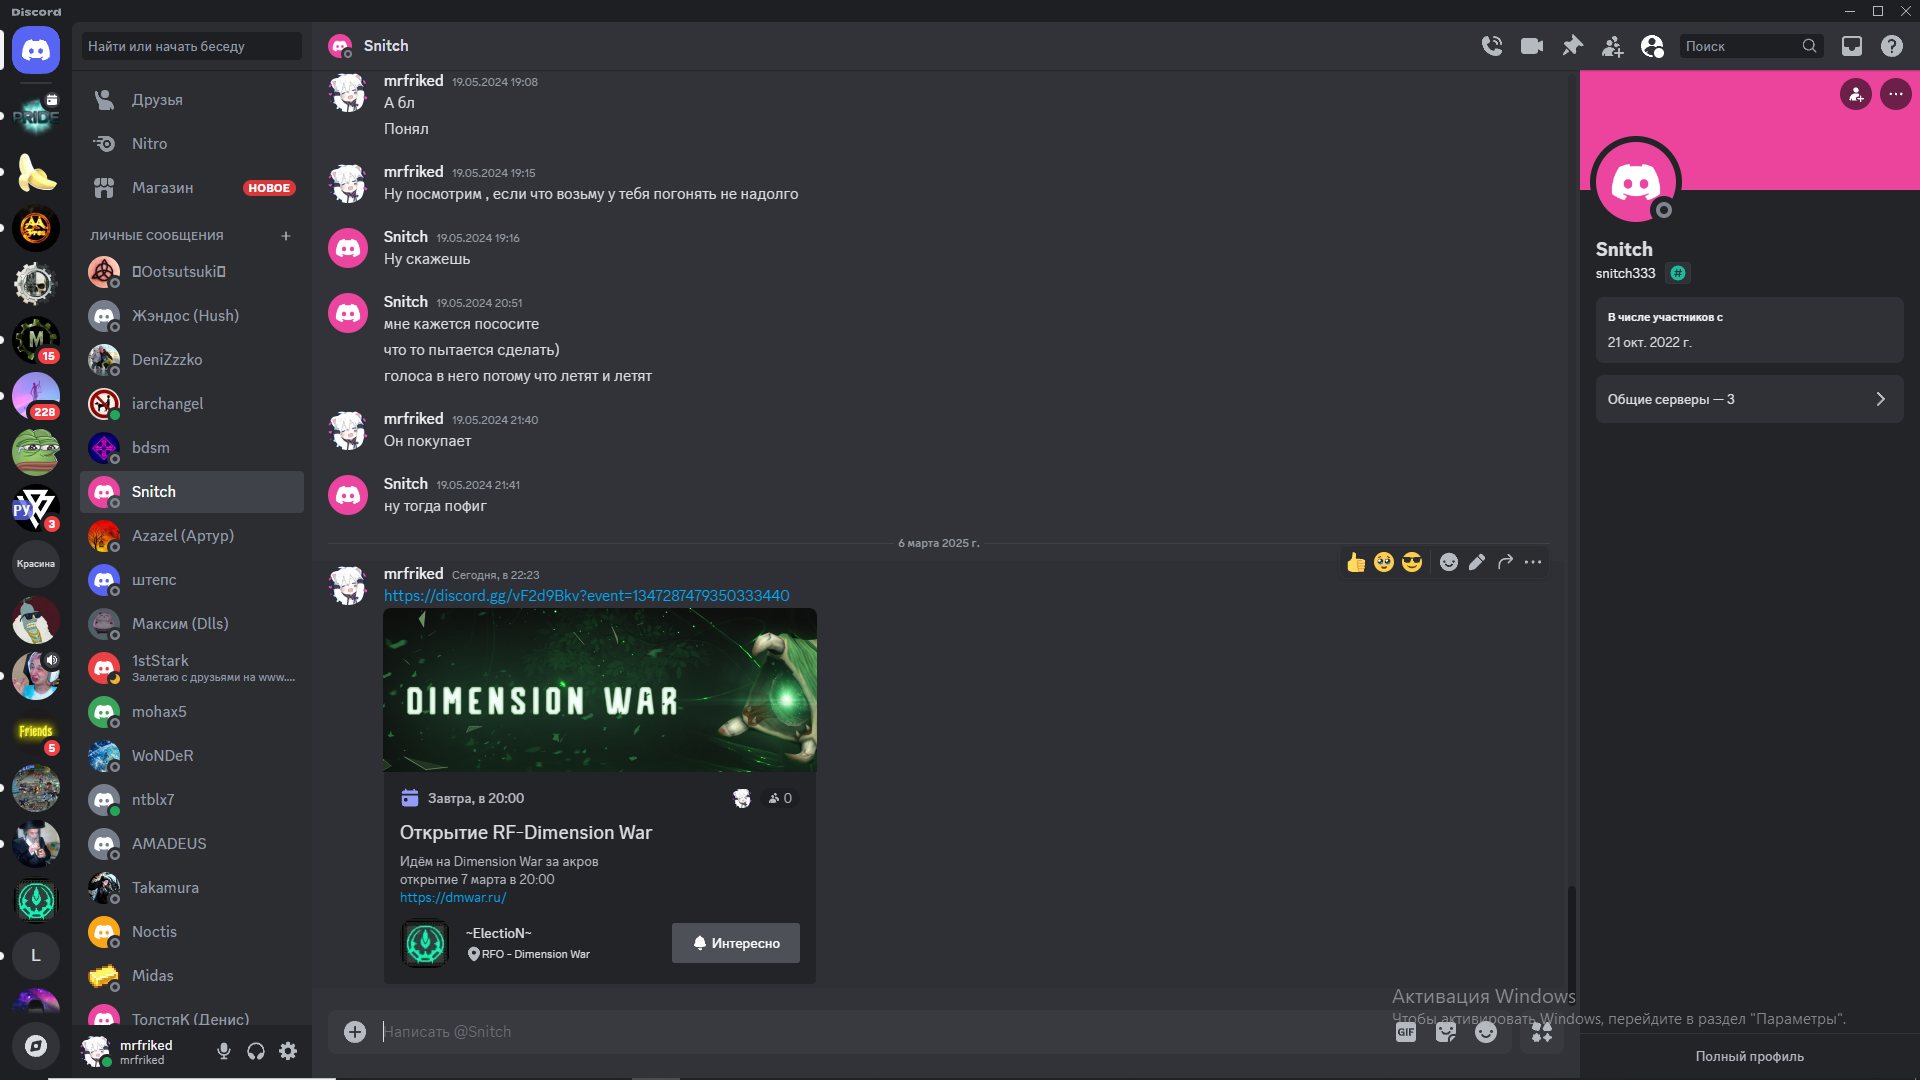
Task: Open the Dimension War event banner
Action: (600, 690)
